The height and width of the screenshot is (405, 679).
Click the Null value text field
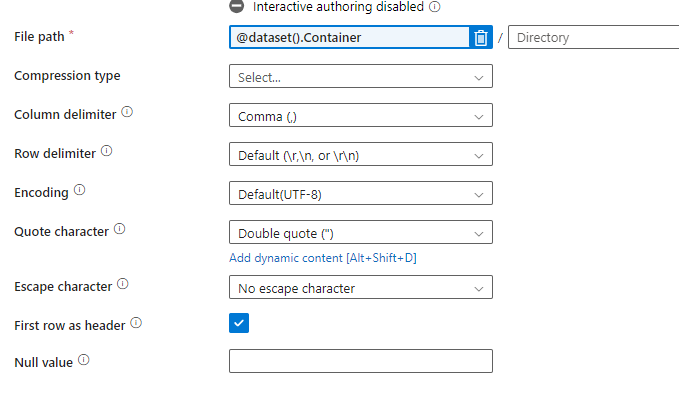360,361
